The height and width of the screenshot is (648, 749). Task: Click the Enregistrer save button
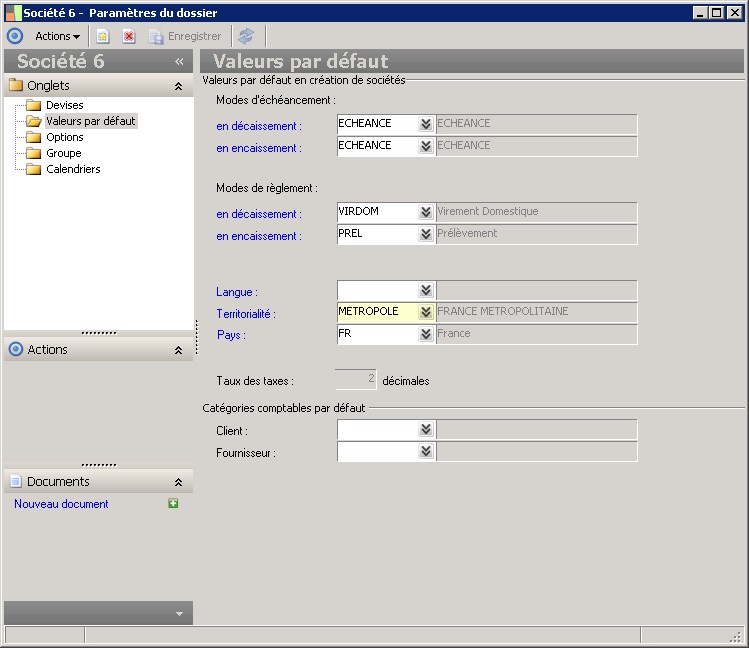pyautogui.click(x=185, y=36)
